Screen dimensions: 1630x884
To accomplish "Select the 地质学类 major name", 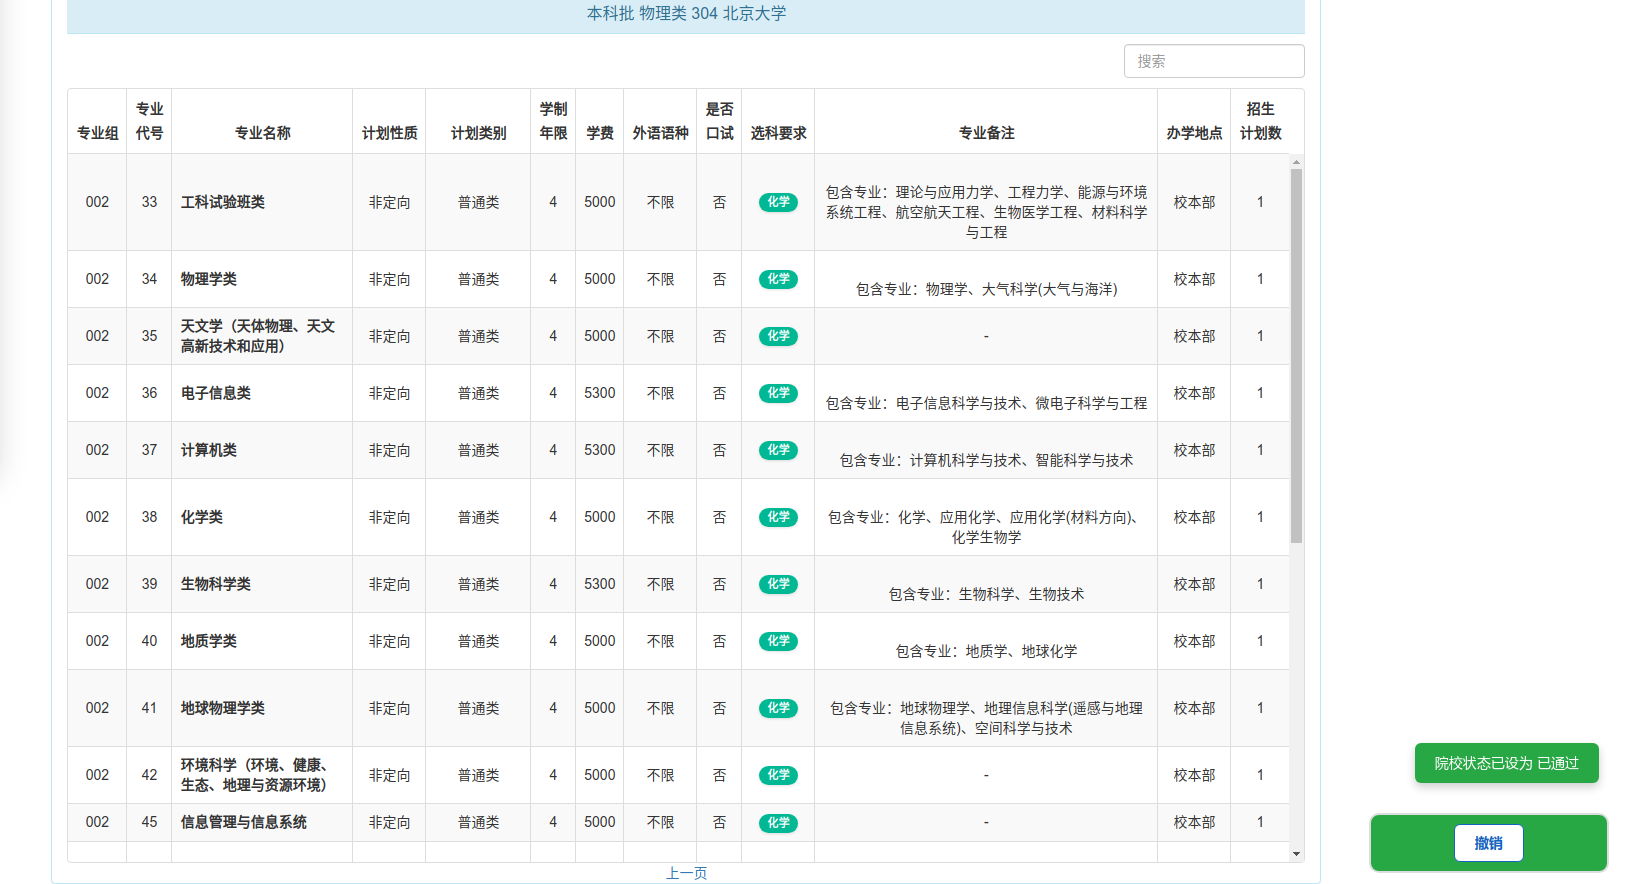I will tap(209, 641).
